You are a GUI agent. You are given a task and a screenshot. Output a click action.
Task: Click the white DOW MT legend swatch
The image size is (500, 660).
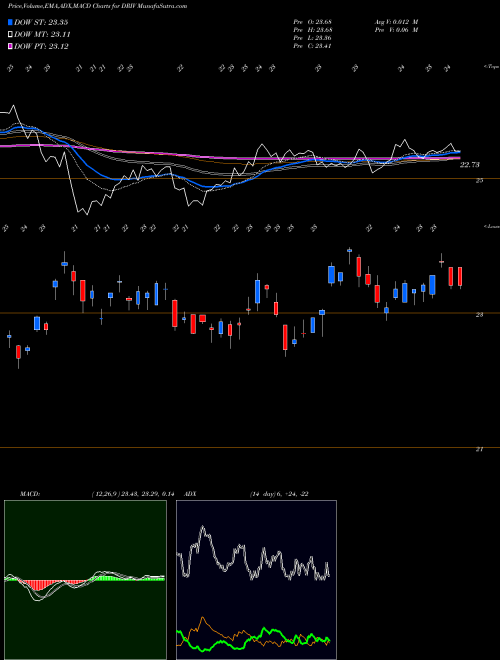tap(10, 35)
